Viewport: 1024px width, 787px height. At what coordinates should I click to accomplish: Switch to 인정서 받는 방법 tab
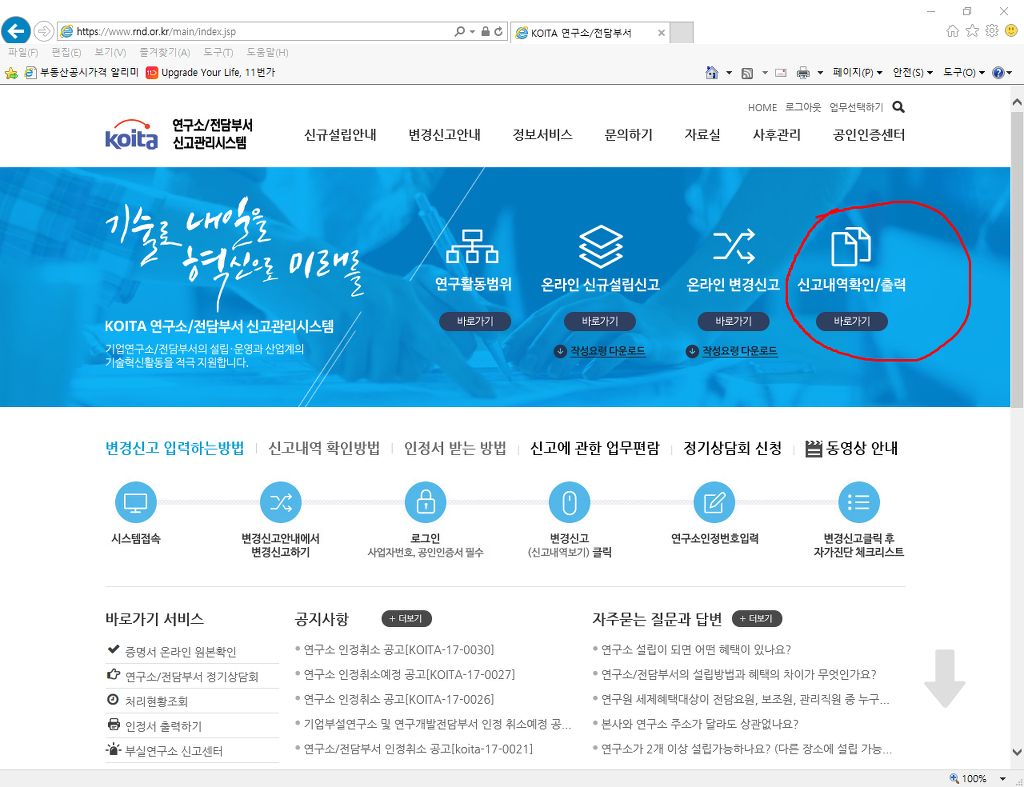click(x=455, y=448)
